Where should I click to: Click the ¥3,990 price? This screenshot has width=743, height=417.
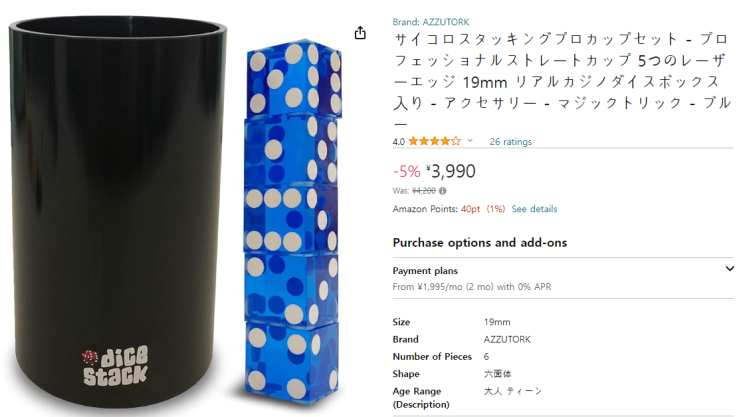451,171
